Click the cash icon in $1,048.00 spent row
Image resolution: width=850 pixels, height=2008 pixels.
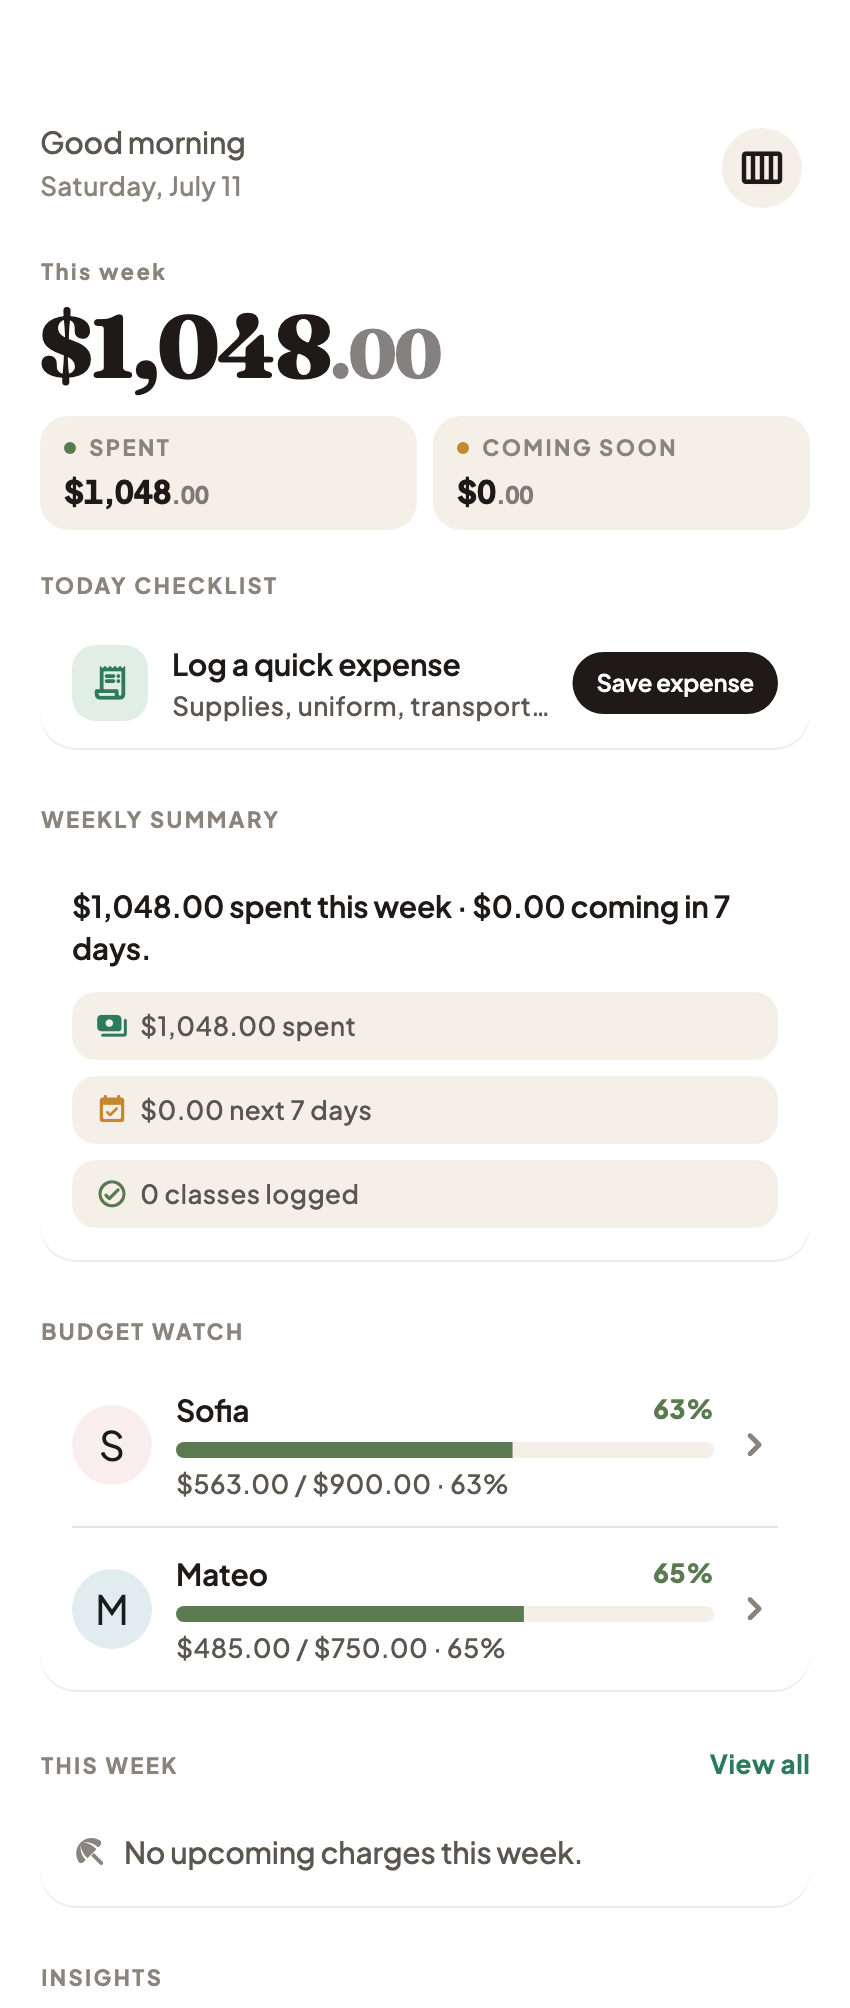(x=112, y=1026)
